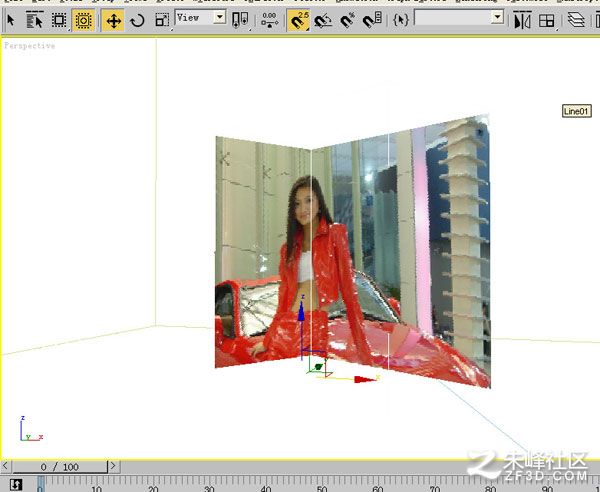
Task: Open the Layer Manager stacked-sheets icon
Action: [x=576, y=20]
